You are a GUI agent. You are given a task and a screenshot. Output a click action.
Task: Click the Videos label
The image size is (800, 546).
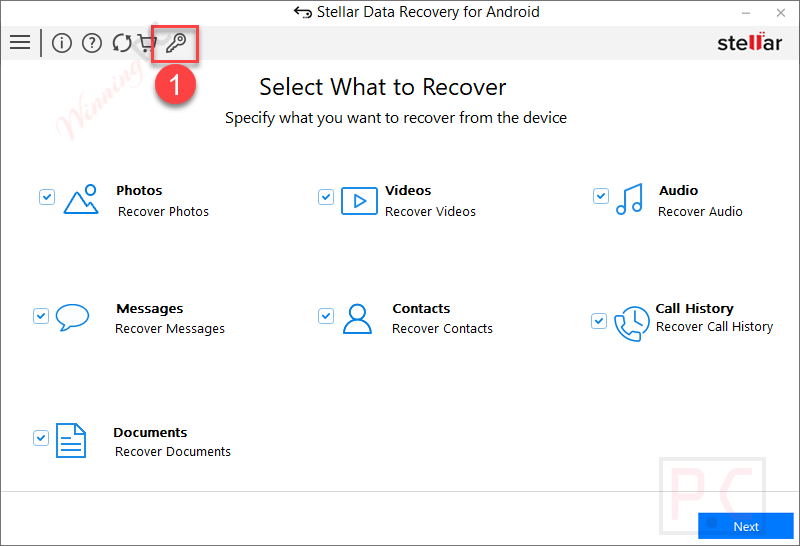[x=408, y=191]
